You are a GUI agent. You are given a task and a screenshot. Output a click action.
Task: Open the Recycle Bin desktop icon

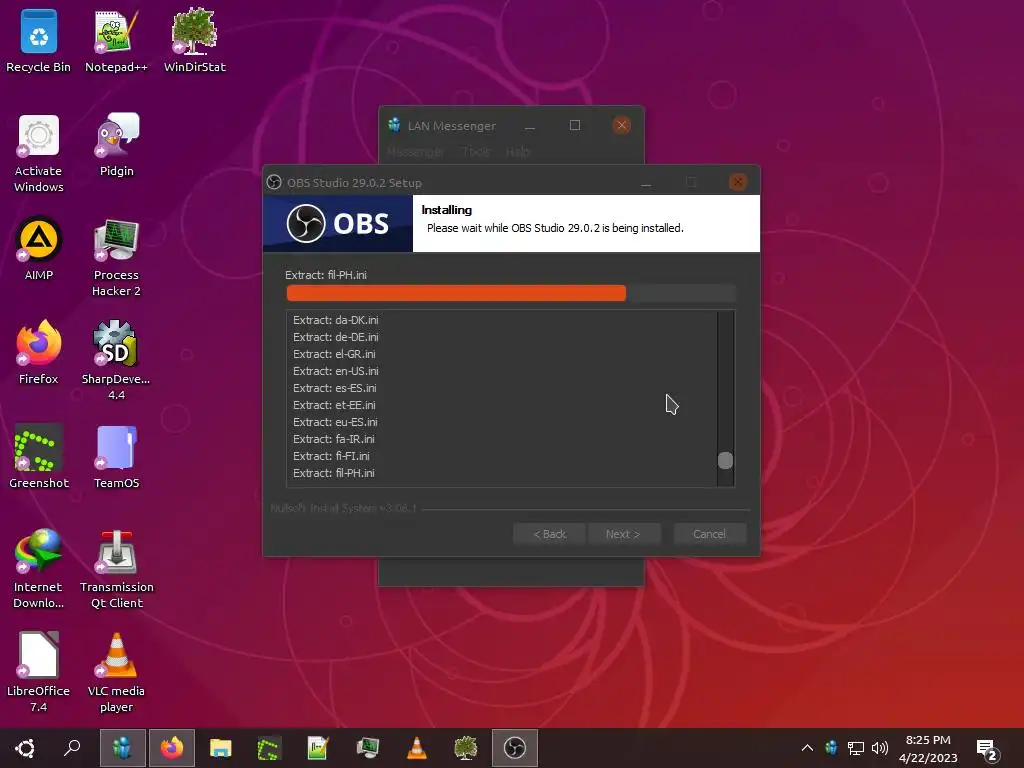pos(39,40)
